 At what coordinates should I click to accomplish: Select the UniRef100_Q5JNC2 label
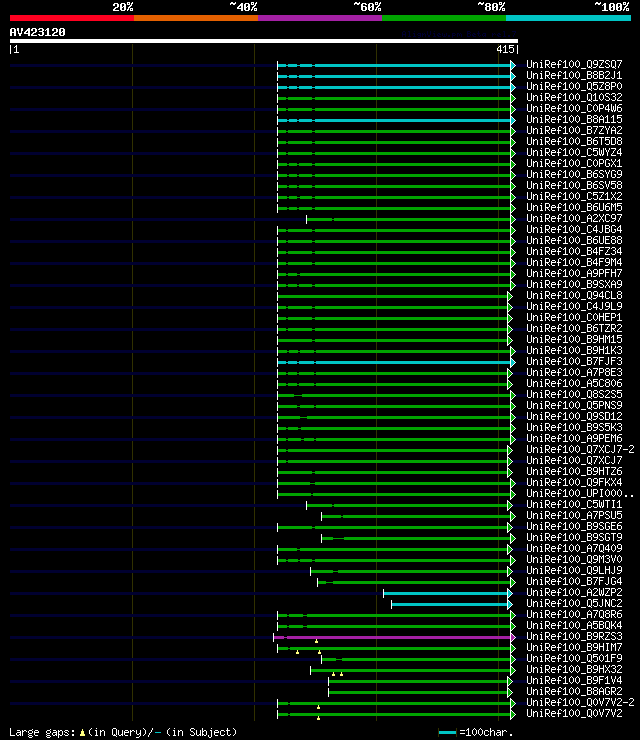(x=574, y=604)
